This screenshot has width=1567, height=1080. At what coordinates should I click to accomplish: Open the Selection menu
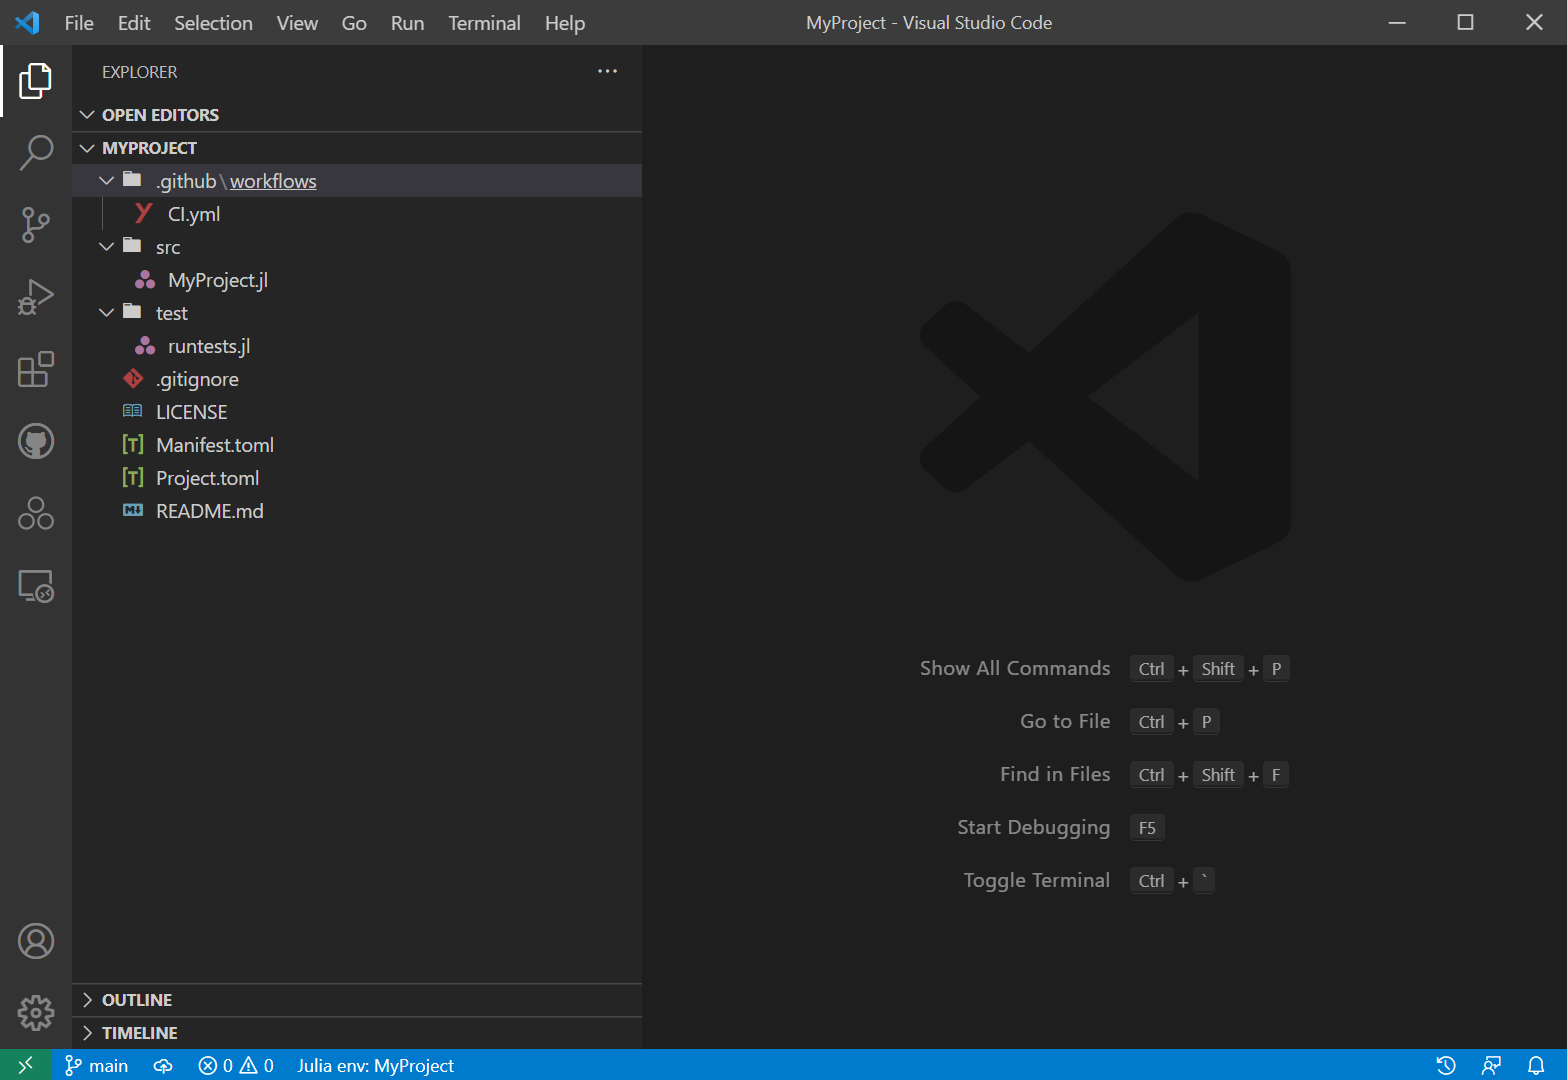213,23
